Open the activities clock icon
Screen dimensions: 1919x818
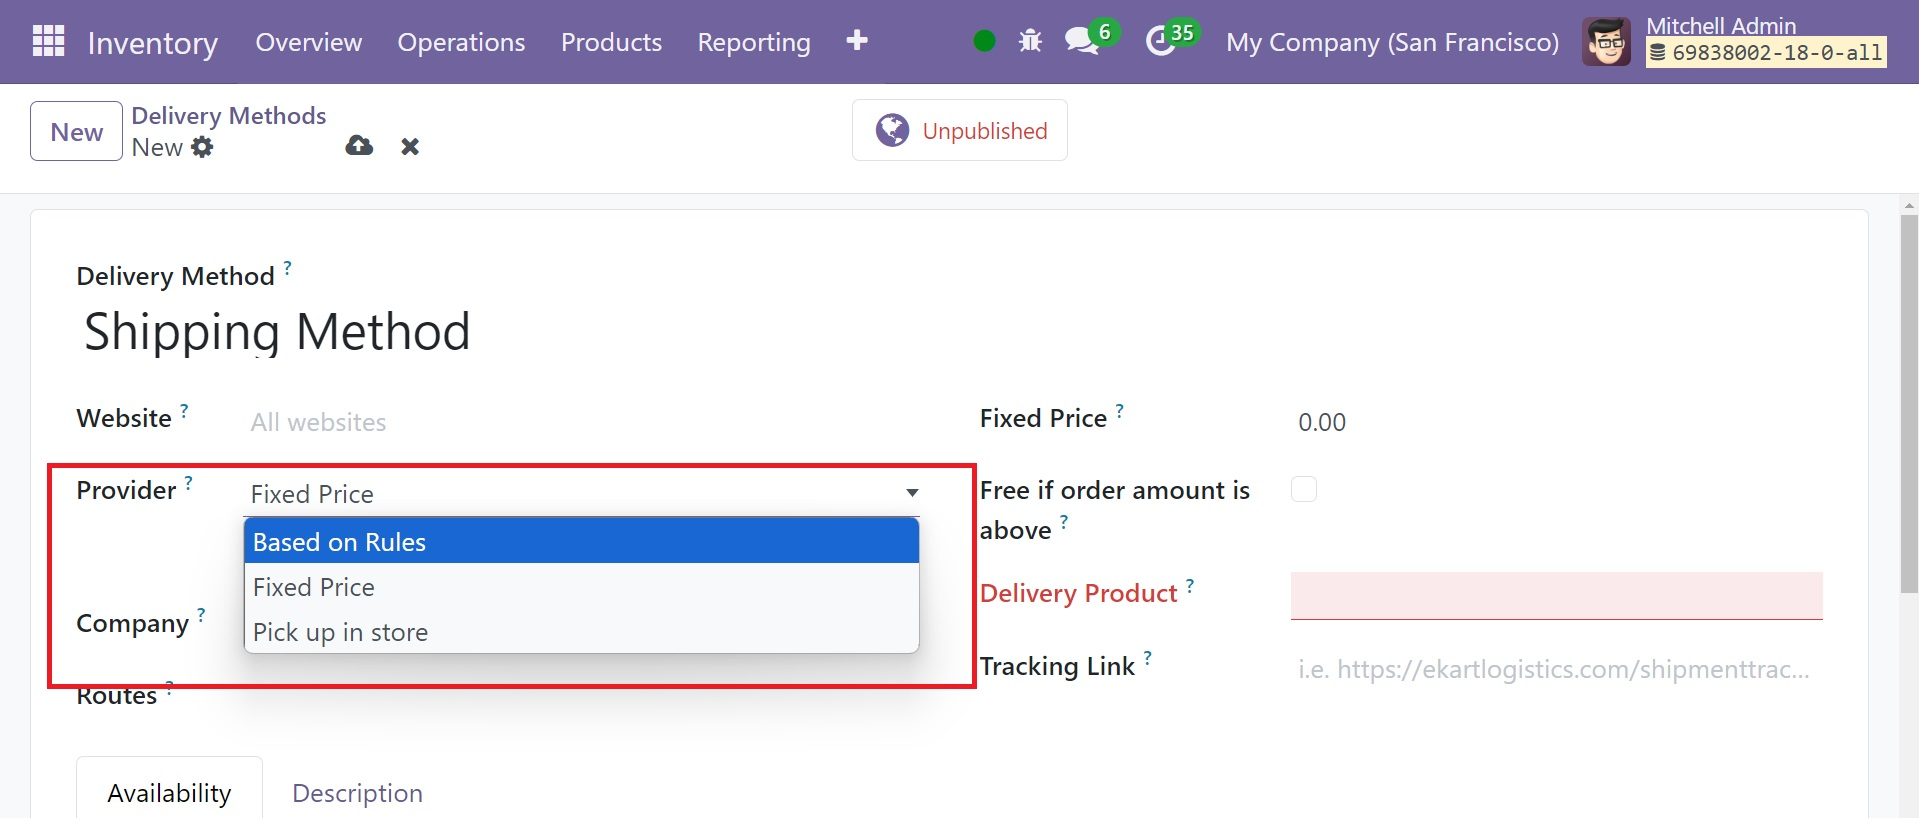tap(1160, 41)
